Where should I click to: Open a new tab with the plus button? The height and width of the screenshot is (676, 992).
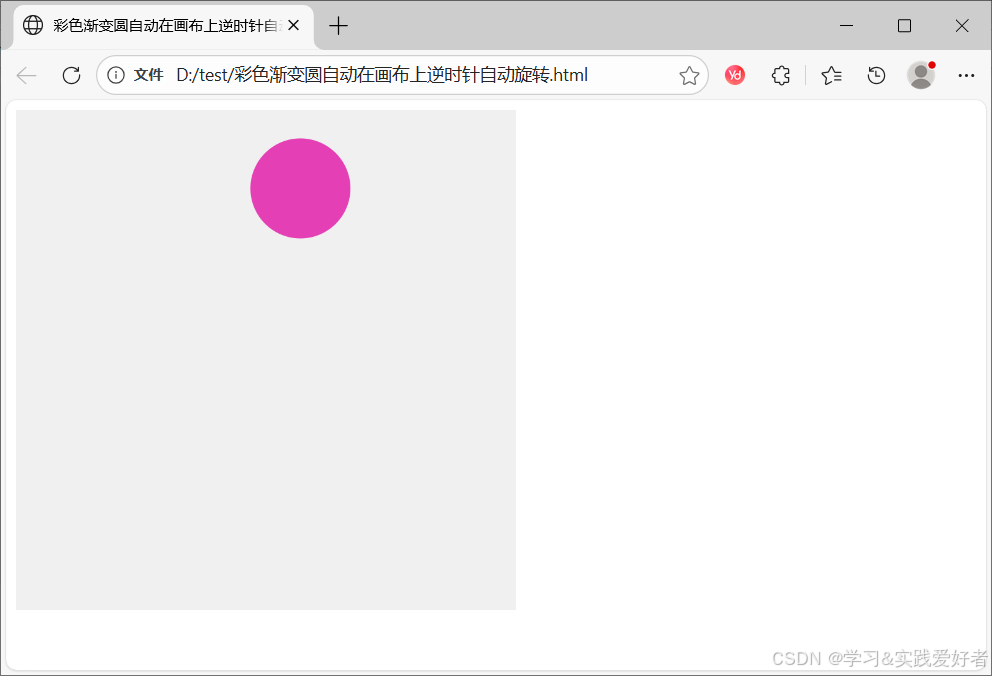click(x=338, y=26)
